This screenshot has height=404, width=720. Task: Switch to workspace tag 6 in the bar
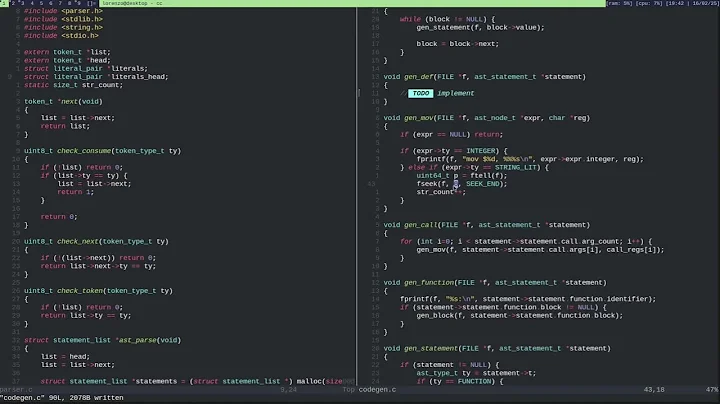(51, 3)
